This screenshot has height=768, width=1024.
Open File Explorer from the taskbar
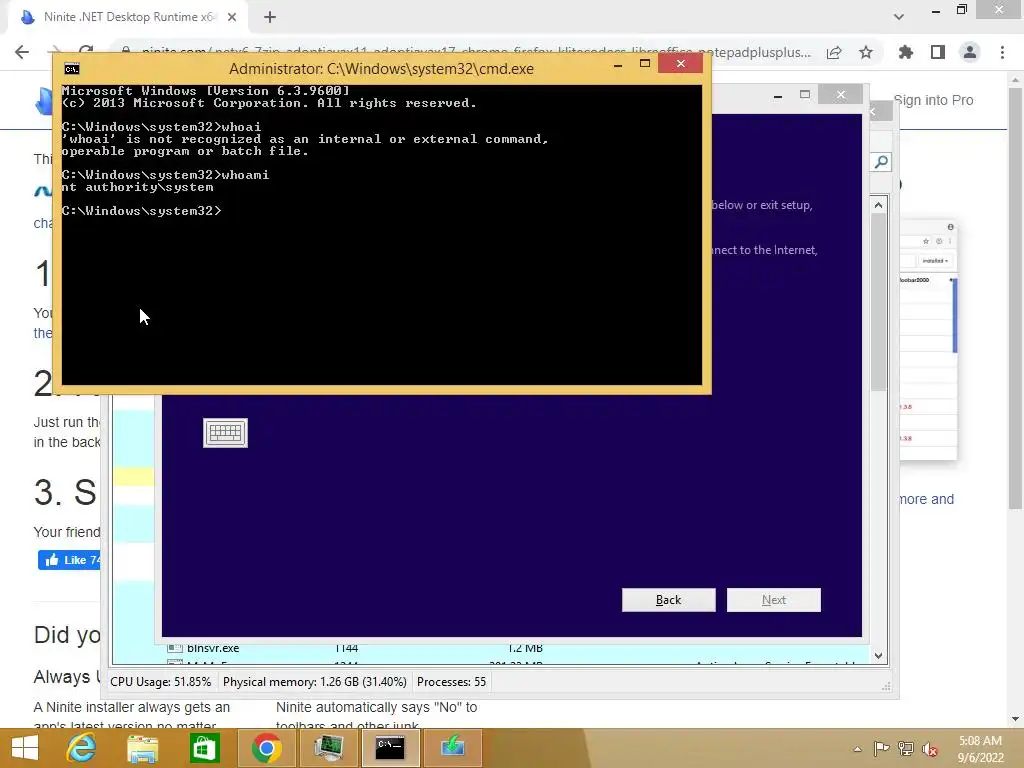[x=142, y=748]
